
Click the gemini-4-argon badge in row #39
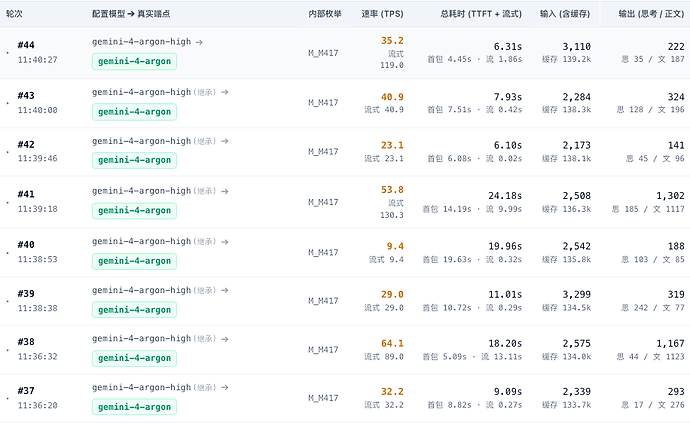tap(134, 310)
